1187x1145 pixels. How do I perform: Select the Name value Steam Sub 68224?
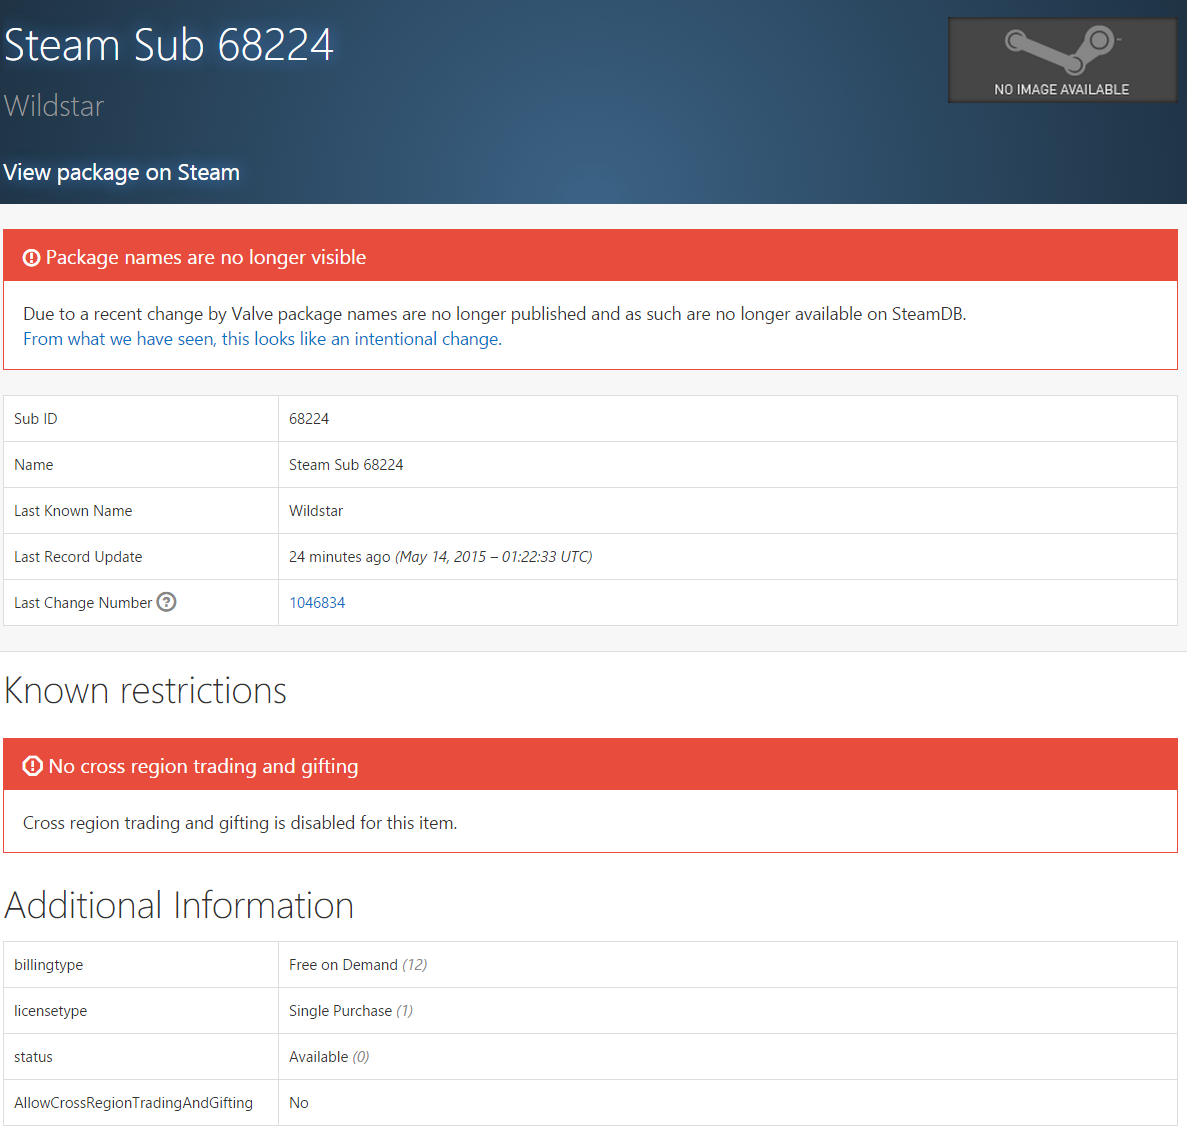tap(346, 465)
